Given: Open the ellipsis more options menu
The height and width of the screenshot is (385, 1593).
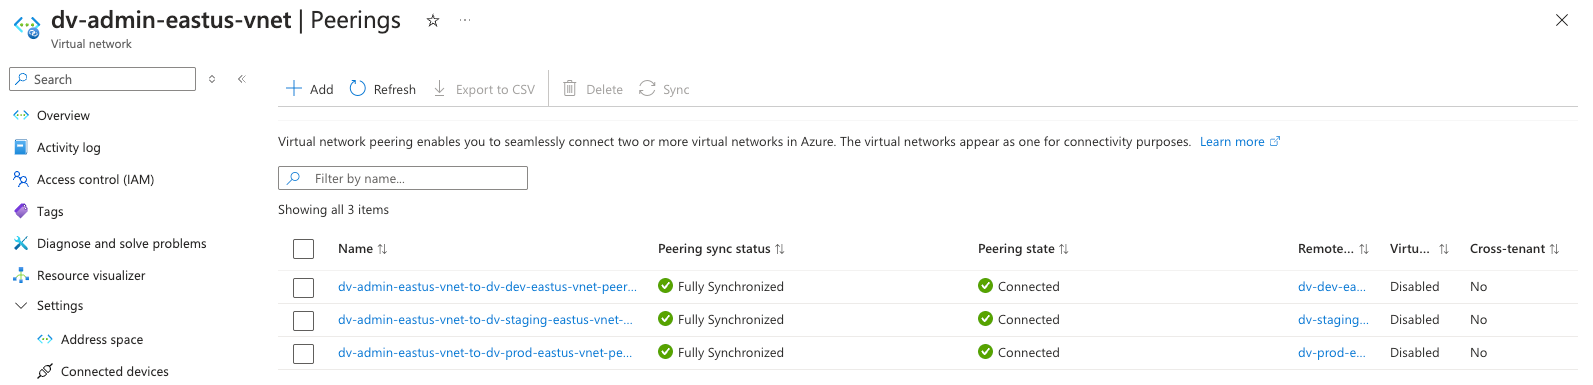Looking at the screenshot, I should (x=465, y=20).
